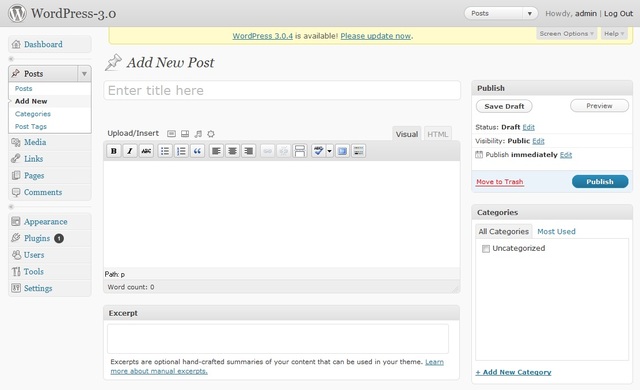The width and height of the screenshot is (640, 390).
Task: Open the Post Tags submenu item
Action: point(31,126)
